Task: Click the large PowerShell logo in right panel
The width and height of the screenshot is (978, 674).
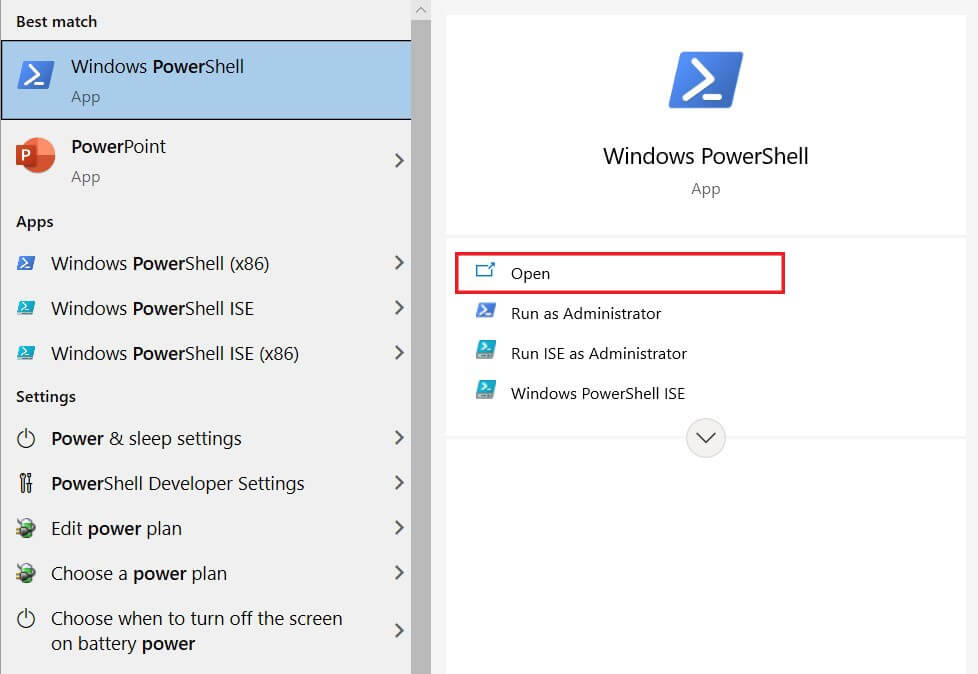Action: pyautogui.click(x=705, y=79)
